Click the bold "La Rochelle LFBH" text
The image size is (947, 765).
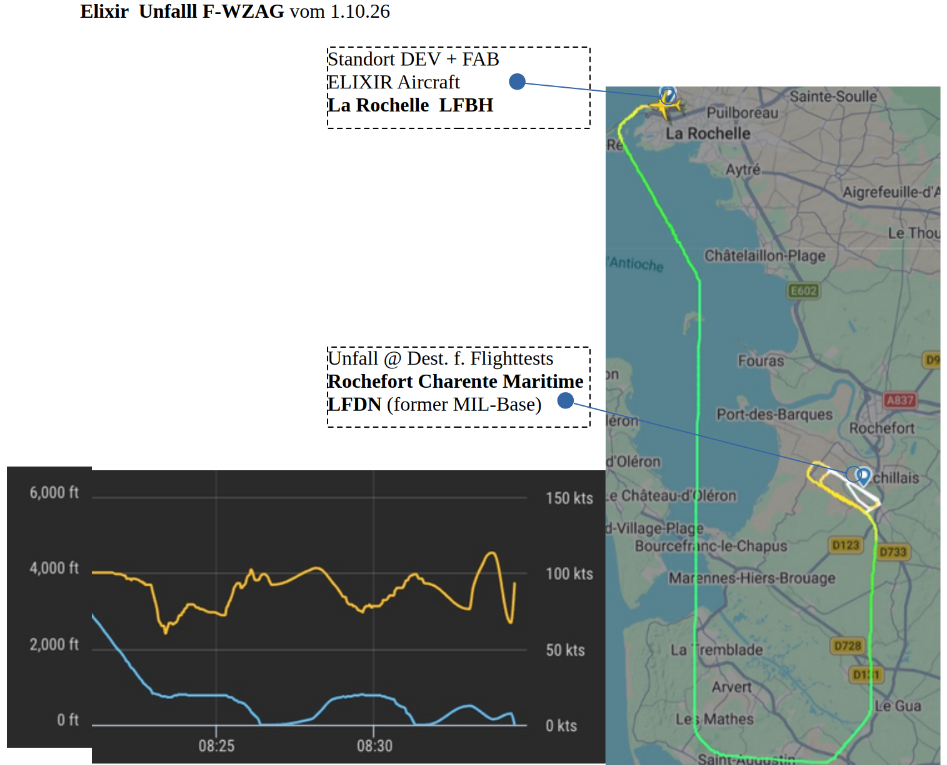(411, 105)
